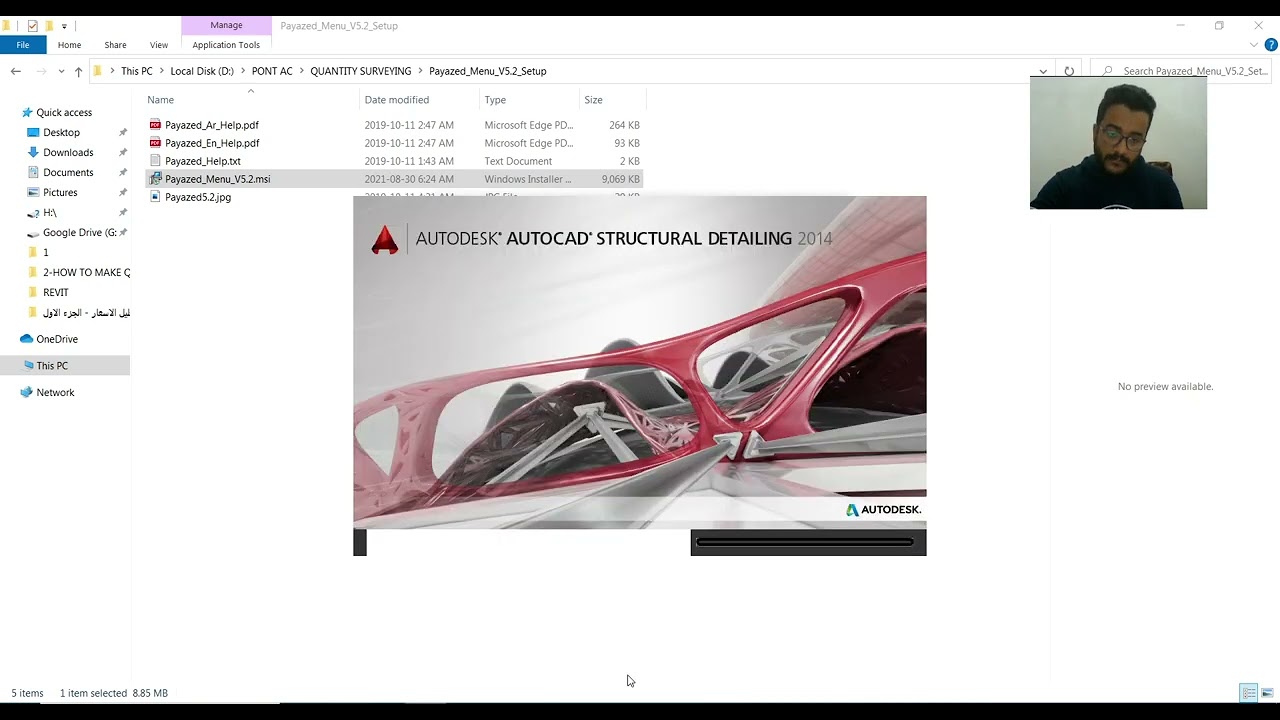The width and height of the screenshot is (1280, 720).
Task: Select Network in navigation pane
Action: coord(55,393)
